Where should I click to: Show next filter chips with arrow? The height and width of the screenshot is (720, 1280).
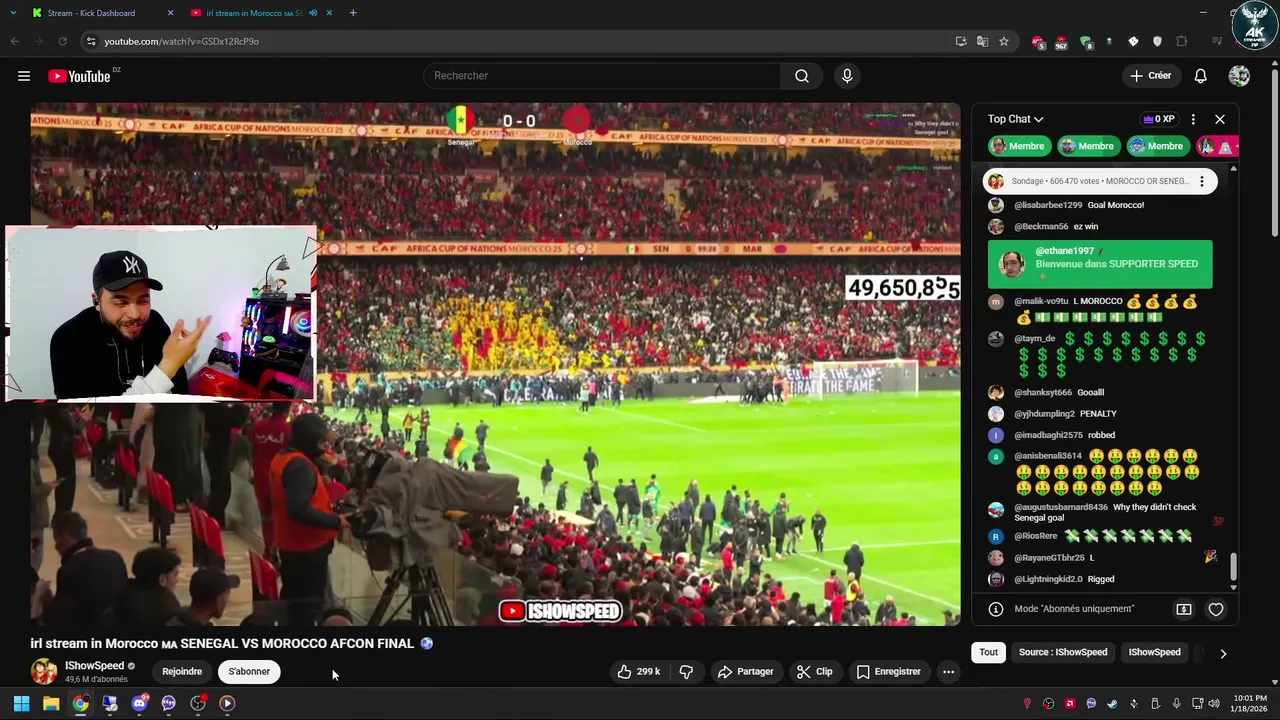[x=1222, y=653]
